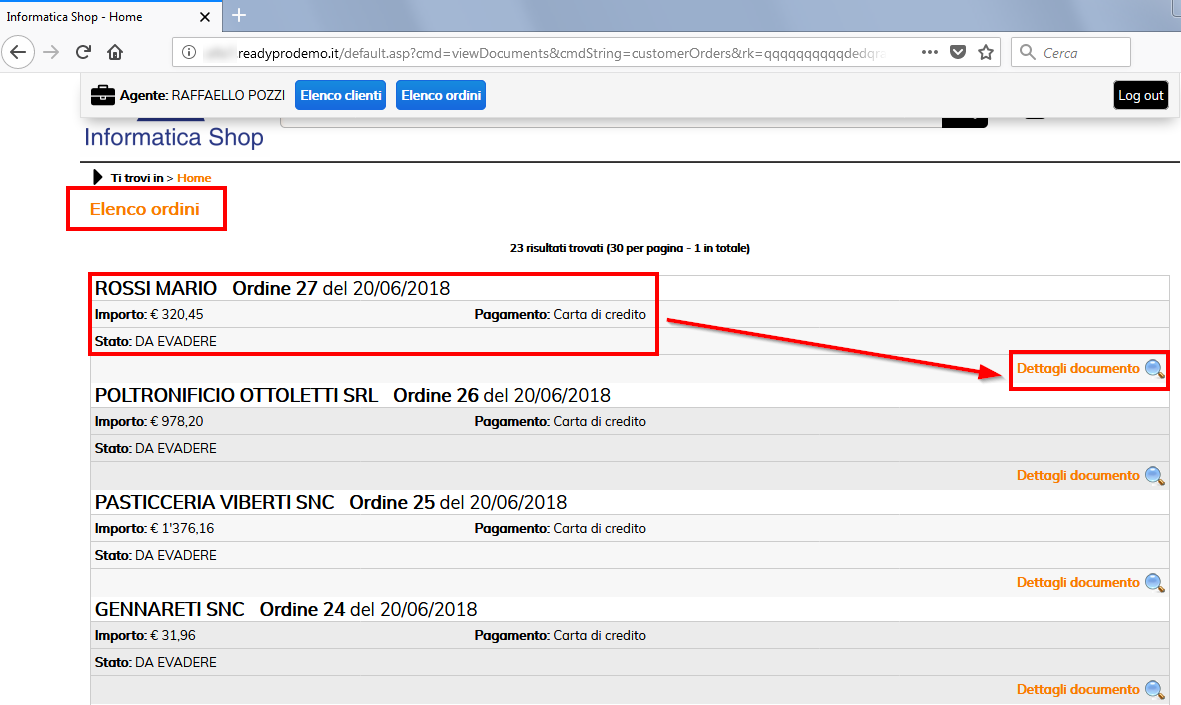The height and width of the screenshot is (705, 1181).
Task: Go back to the previous page
Action: tap(20, 52)
